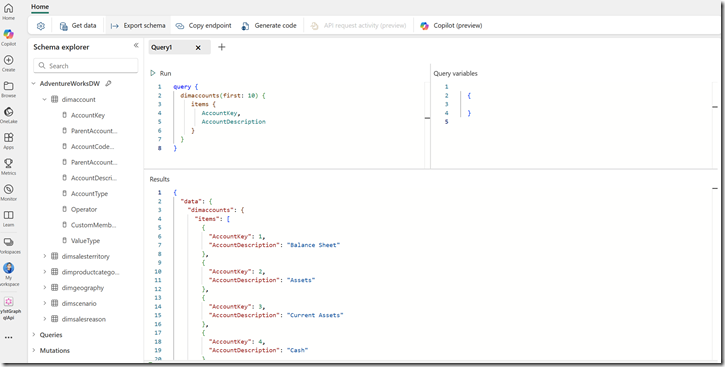Select the AccountDescri... field

click(x=94, y=178)
